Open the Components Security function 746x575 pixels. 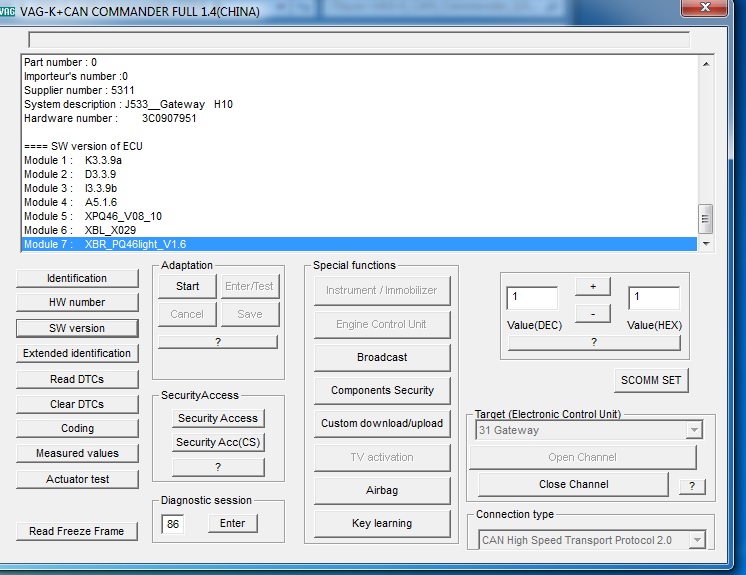(382, 390)
